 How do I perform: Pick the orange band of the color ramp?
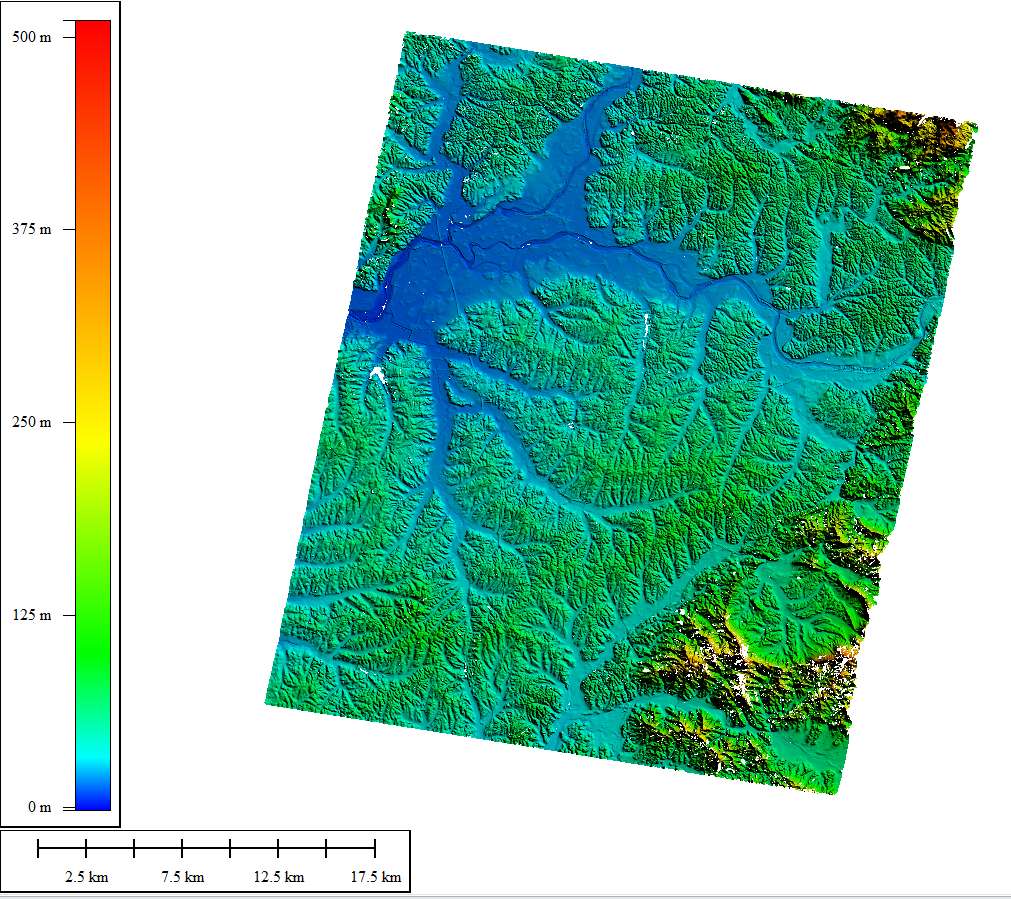click(x=93, y=245)
